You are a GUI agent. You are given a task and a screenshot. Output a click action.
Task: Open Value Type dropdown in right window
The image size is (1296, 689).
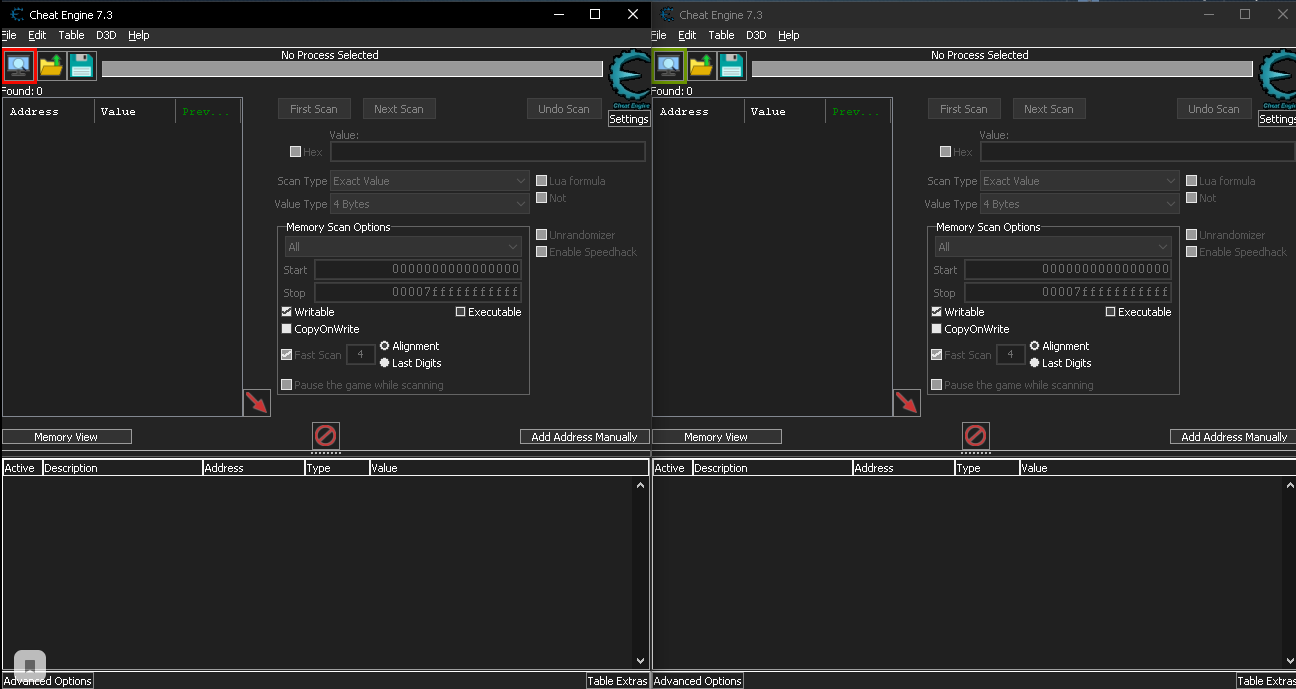[1080, 204]
